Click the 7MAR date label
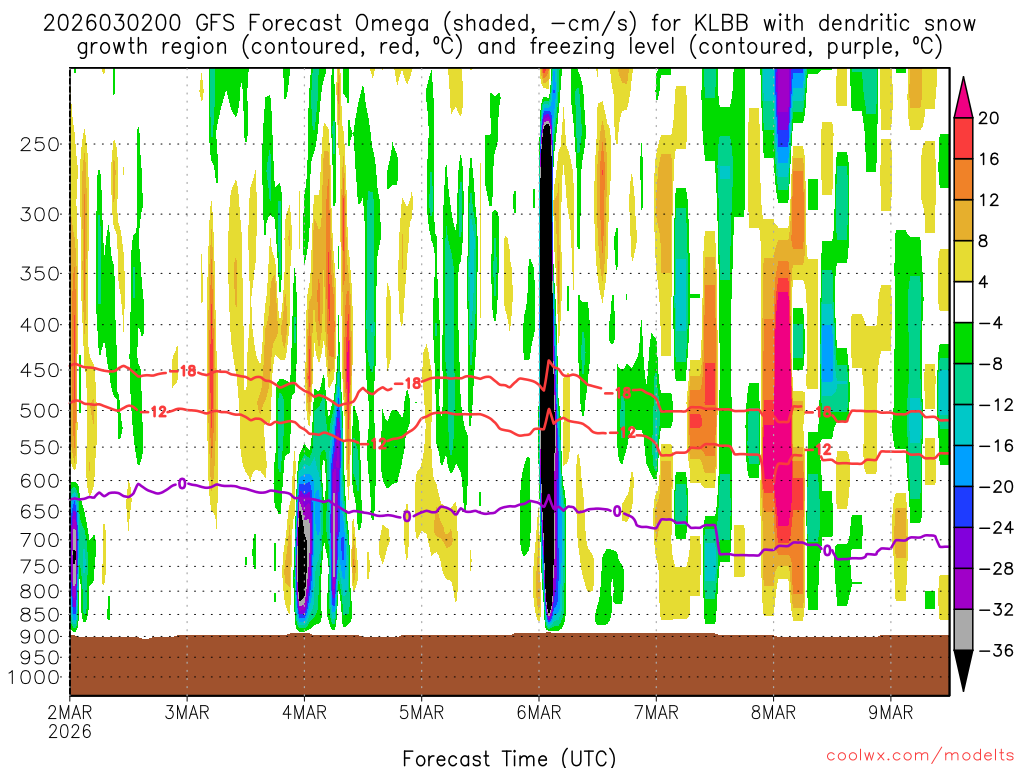 (x=656, y=712)
